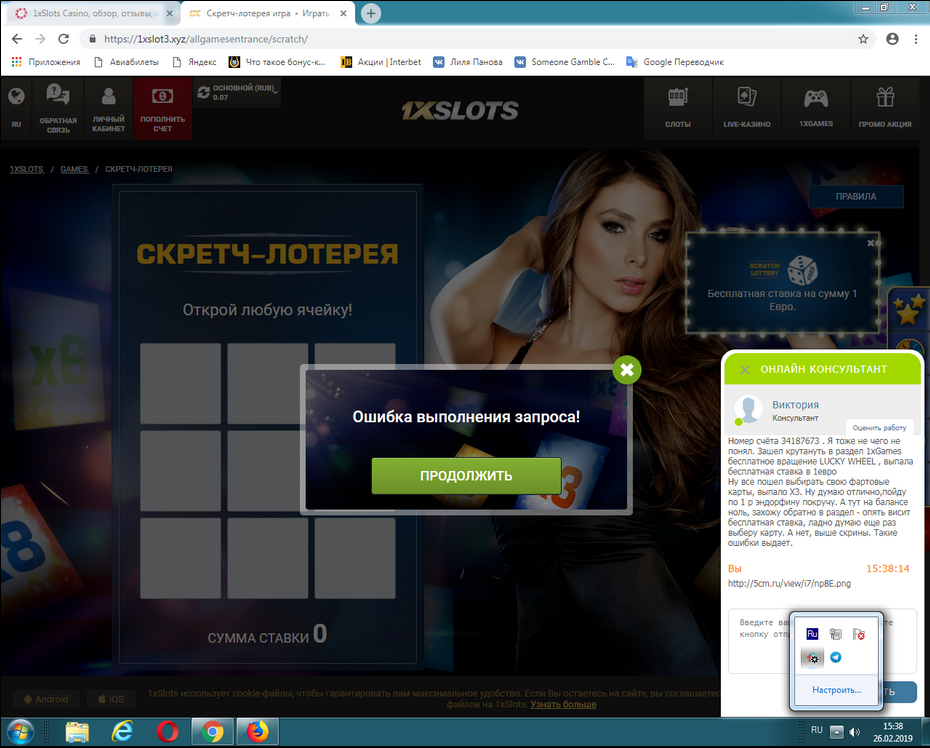Open Авиабилеты bookmark
The image size is (930, 748).
pyautogui.click(x=126, y=62)
